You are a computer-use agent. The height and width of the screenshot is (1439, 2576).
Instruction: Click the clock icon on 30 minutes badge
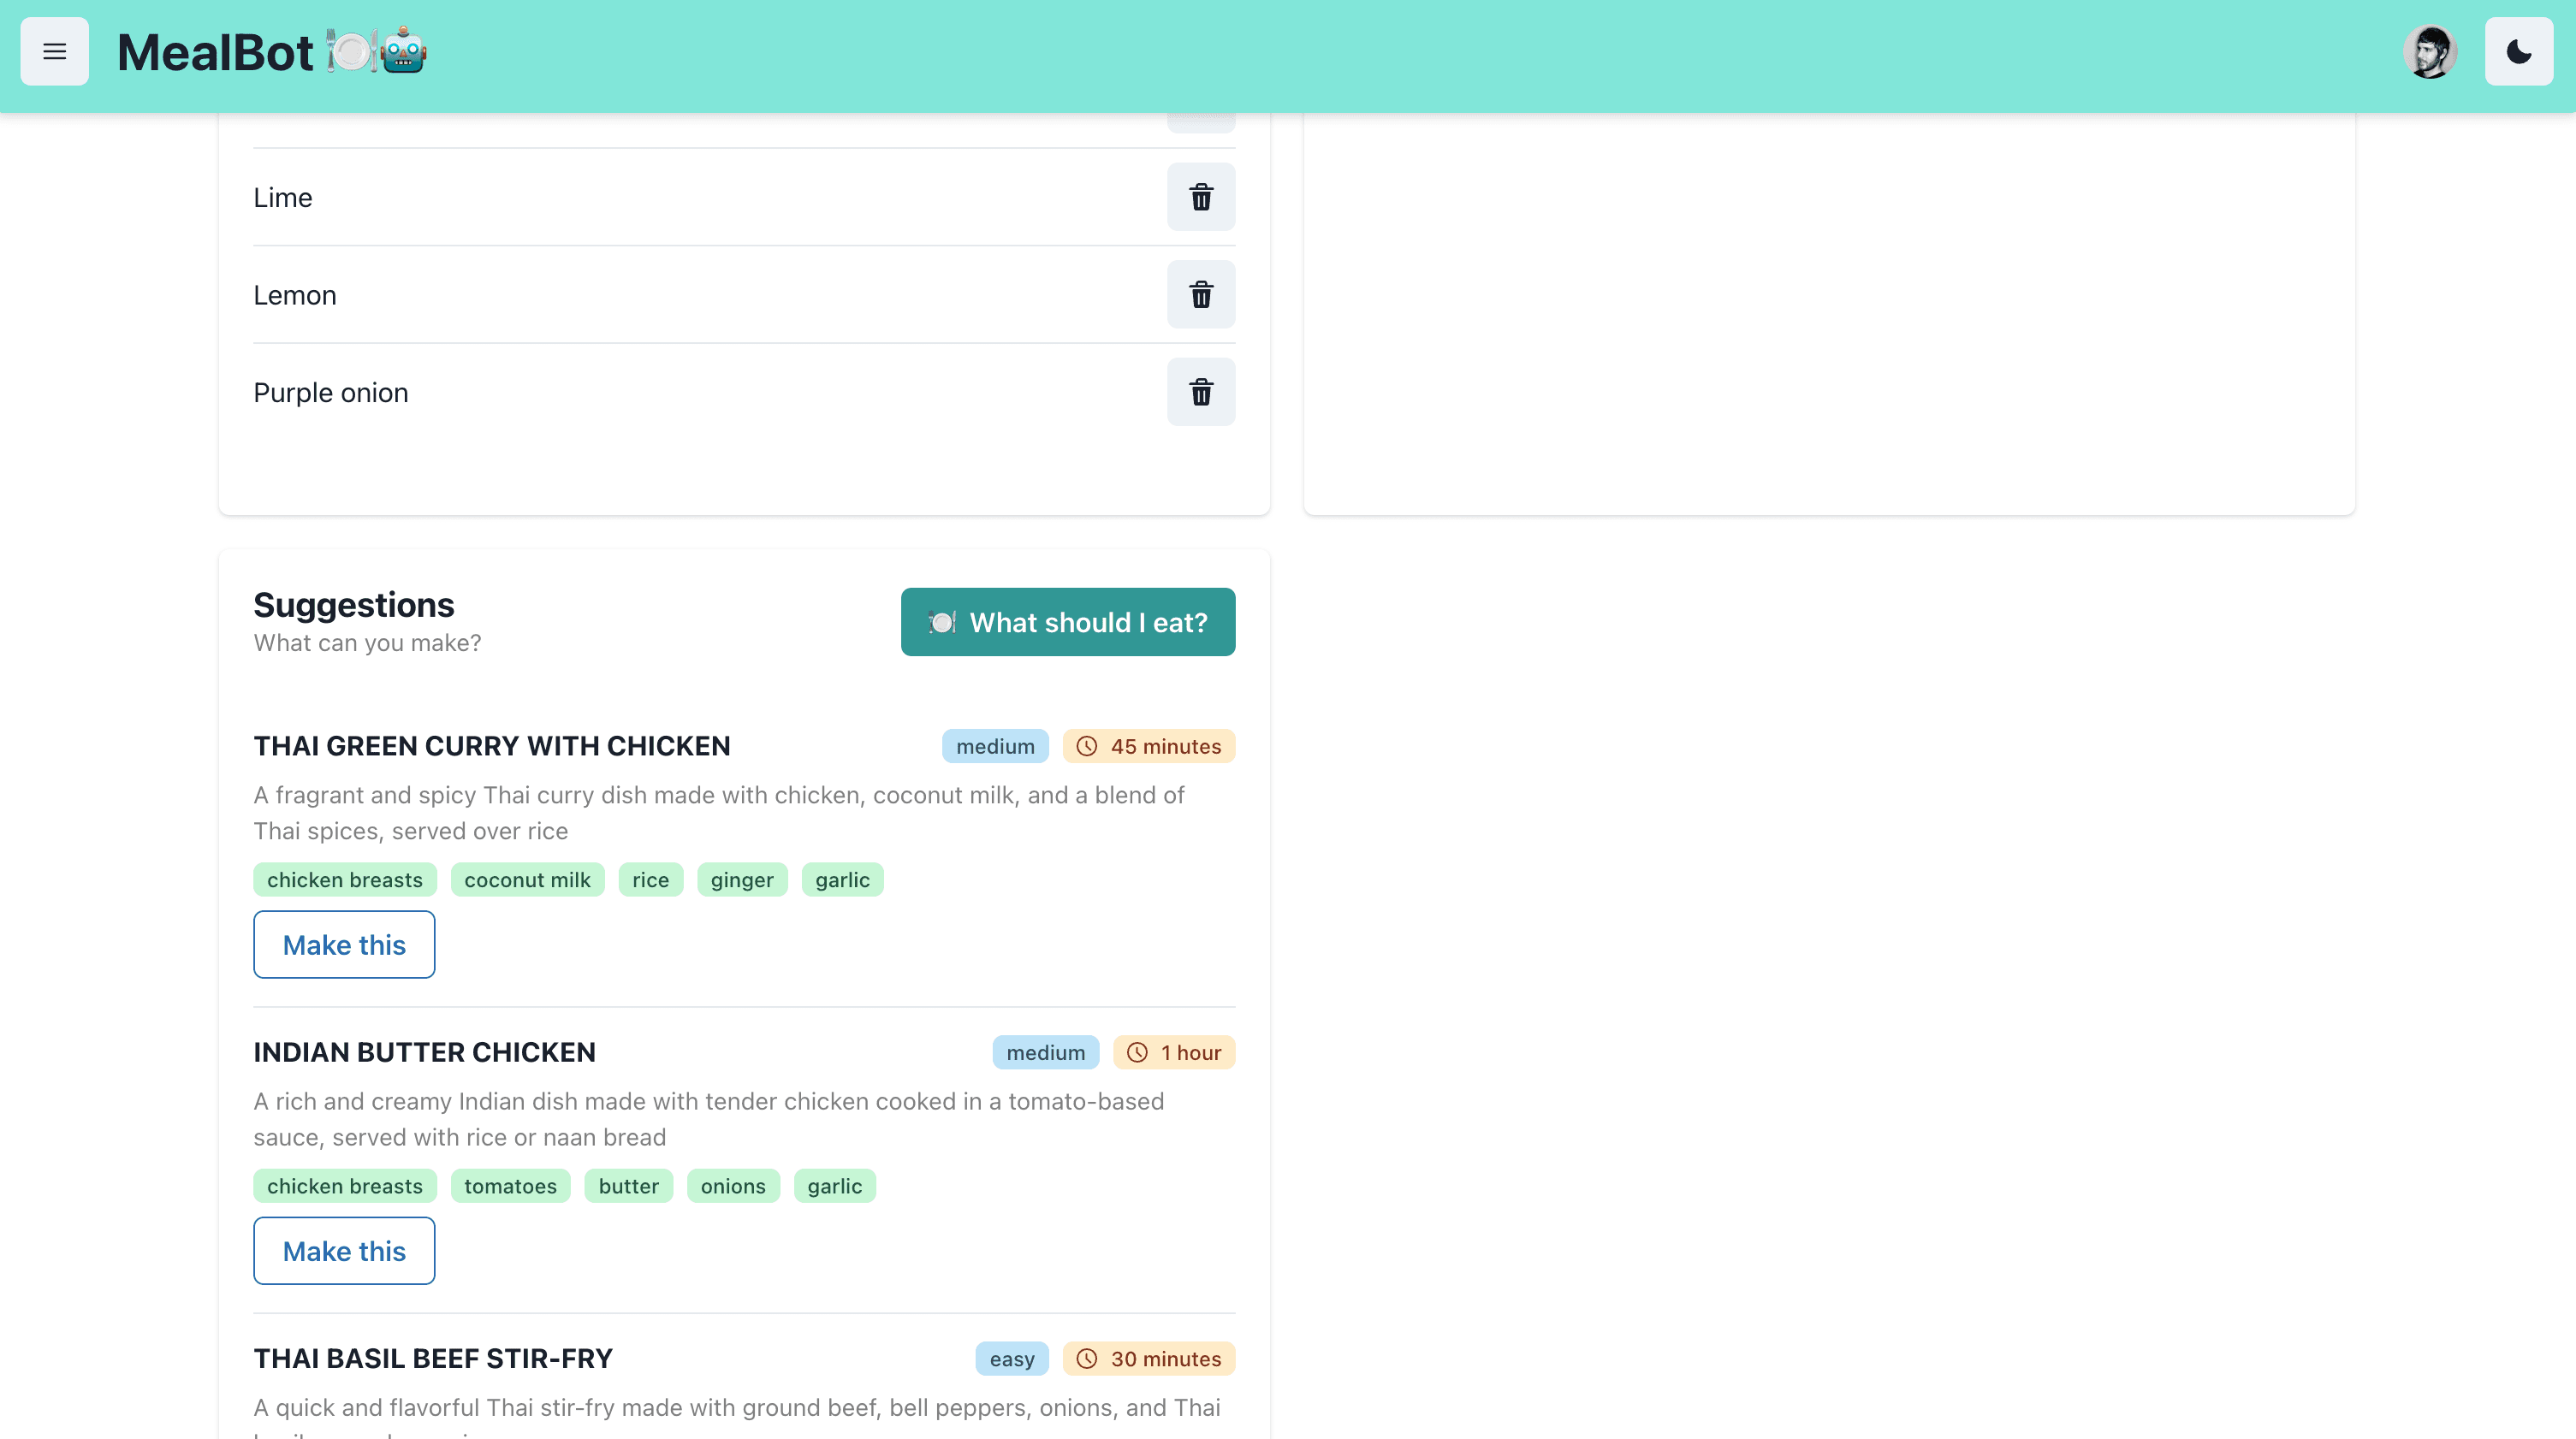point(1087,1359)
